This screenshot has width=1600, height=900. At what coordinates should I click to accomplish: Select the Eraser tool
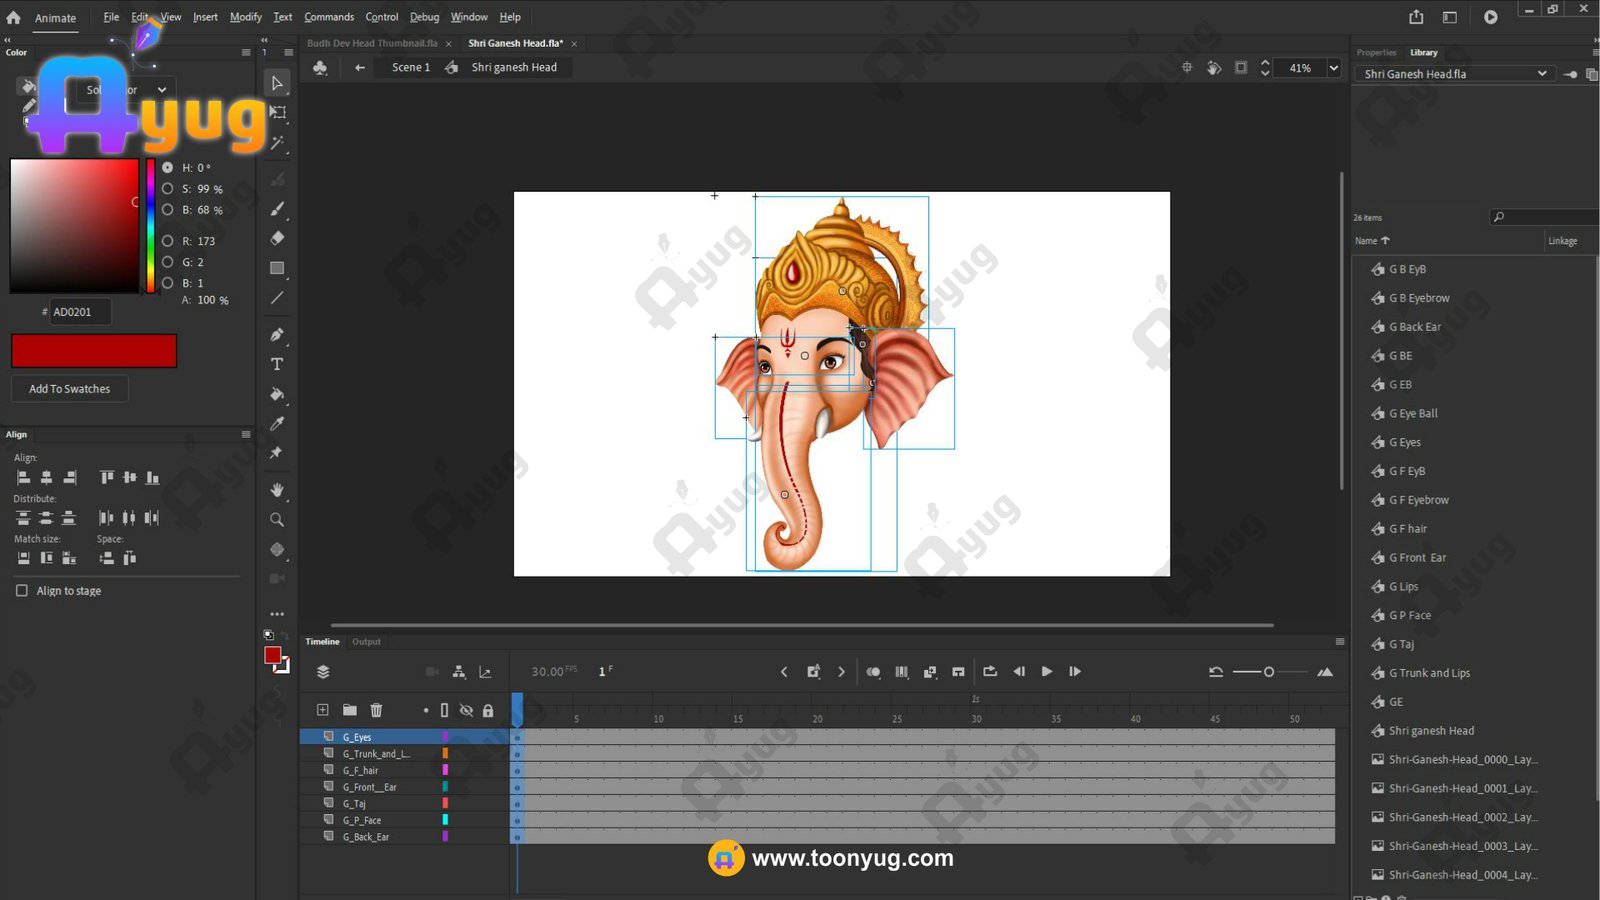click(x=278, y=238)
